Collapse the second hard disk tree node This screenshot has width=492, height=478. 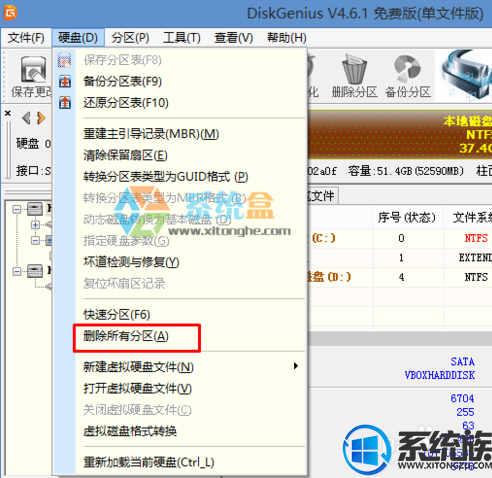pyautogui.click(x=17, y=271)
